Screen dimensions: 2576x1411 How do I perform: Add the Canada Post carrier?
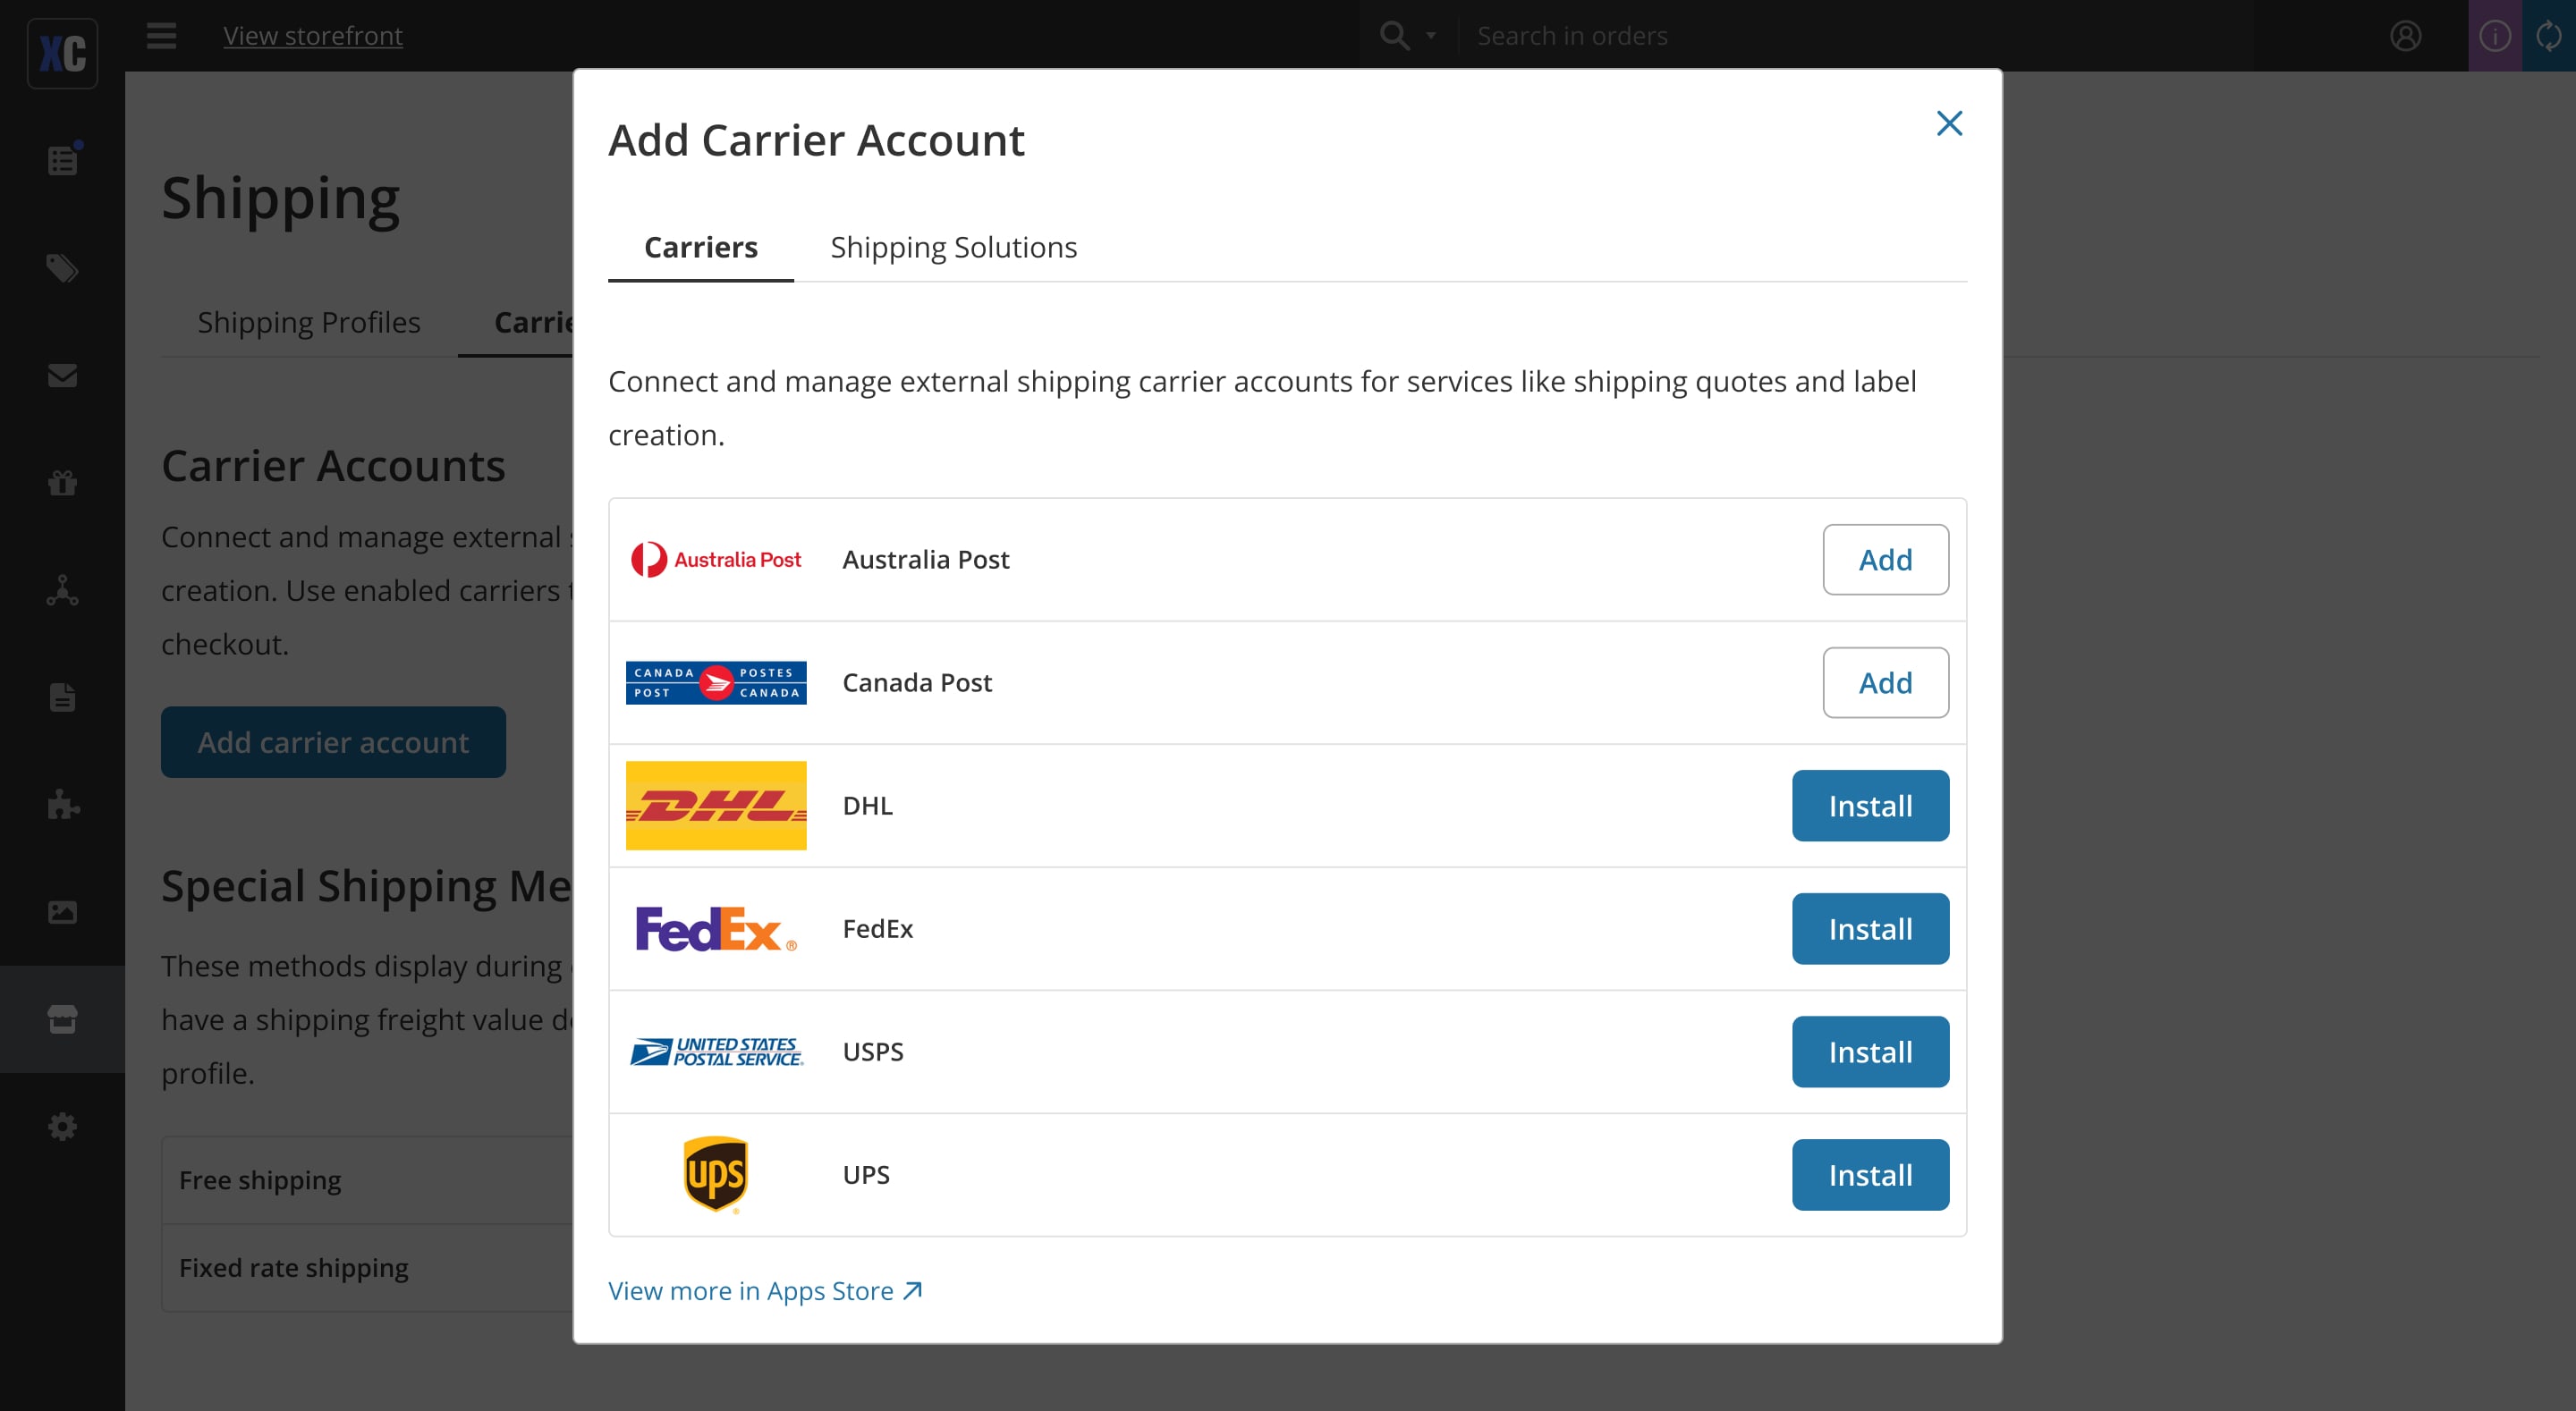(1885, 682)
